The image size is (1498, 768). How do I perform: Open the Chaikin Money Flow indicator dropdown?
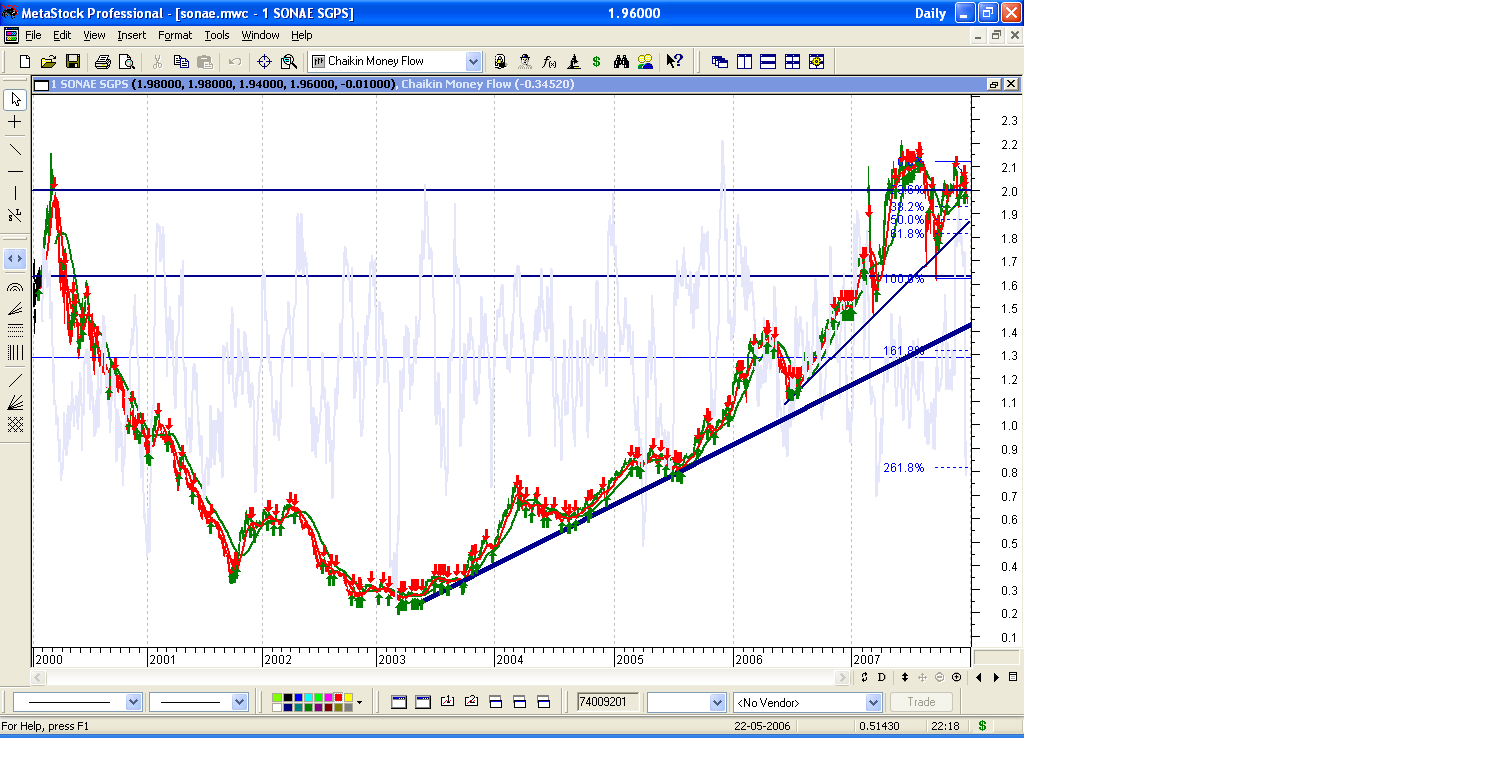click(x=473, y=61)
